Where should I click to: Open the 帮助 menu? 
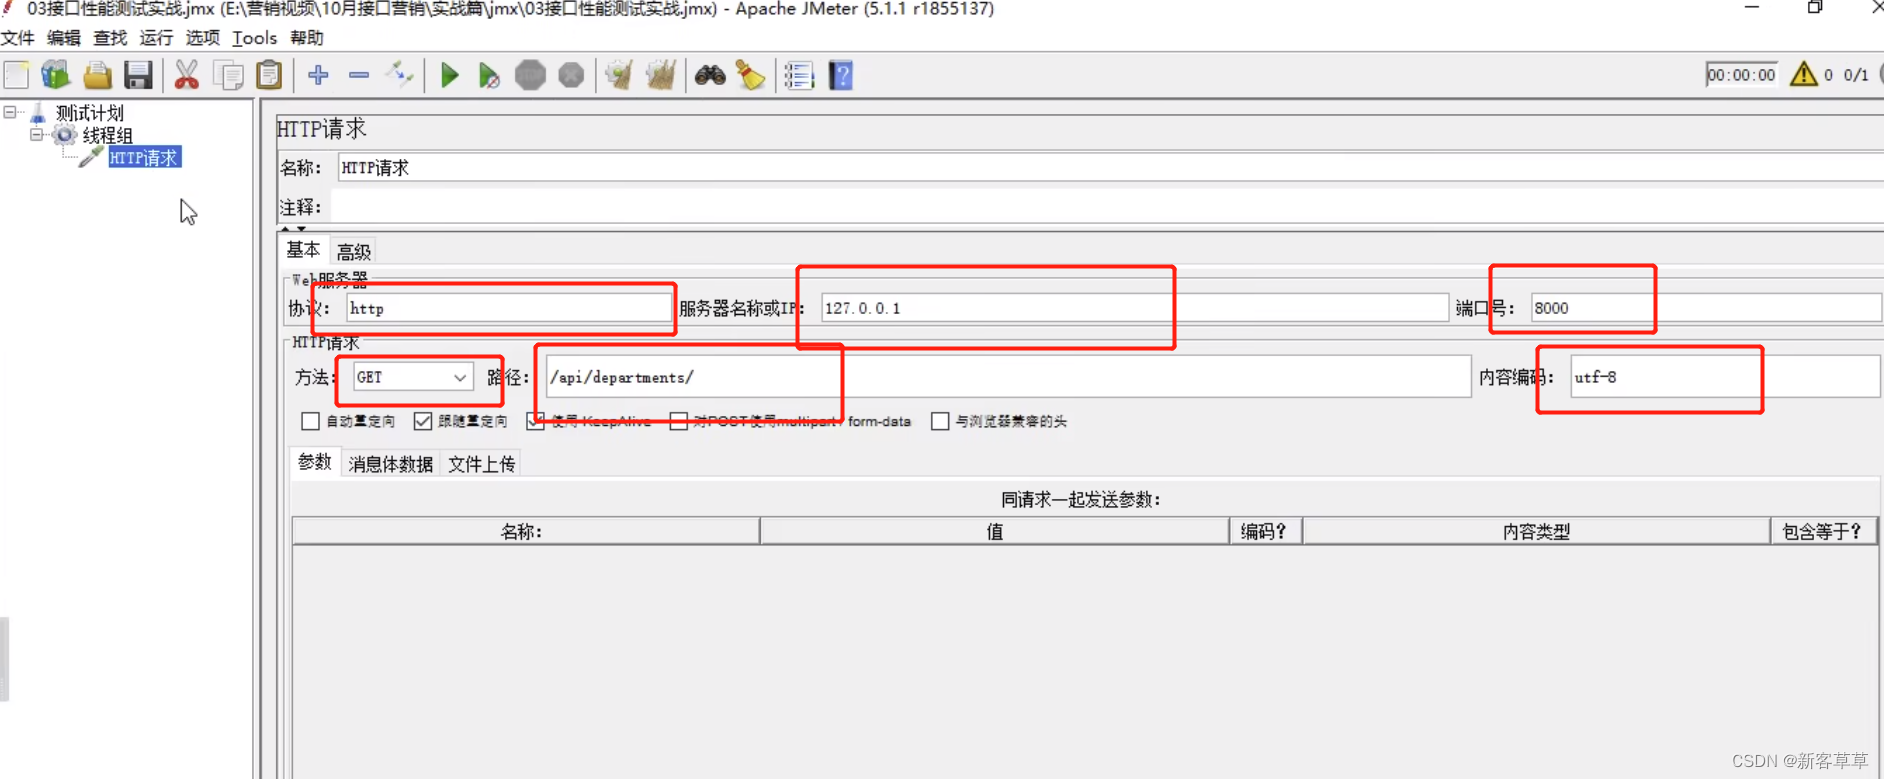click(x=307, y=38)
